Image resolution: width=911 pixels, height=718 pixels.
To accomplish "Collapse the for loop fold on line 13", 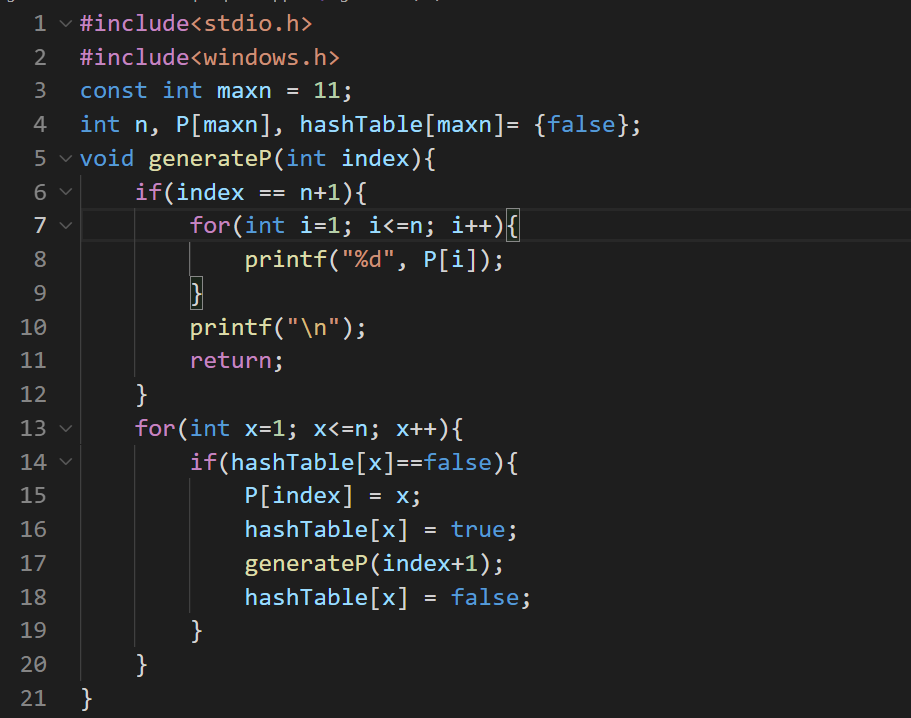I will (66, 429).
